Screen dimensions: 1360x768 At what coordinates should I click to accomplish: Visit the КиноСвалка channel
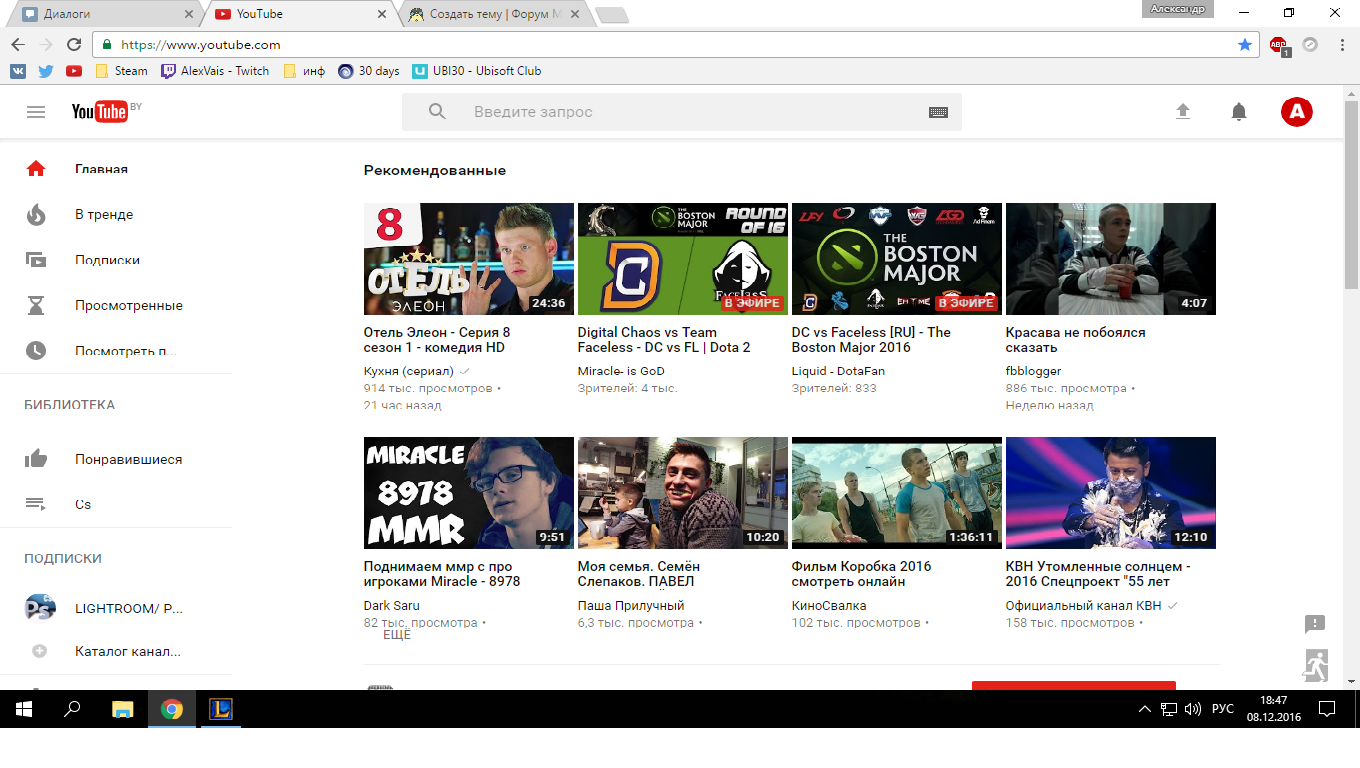tap(829, 605)
